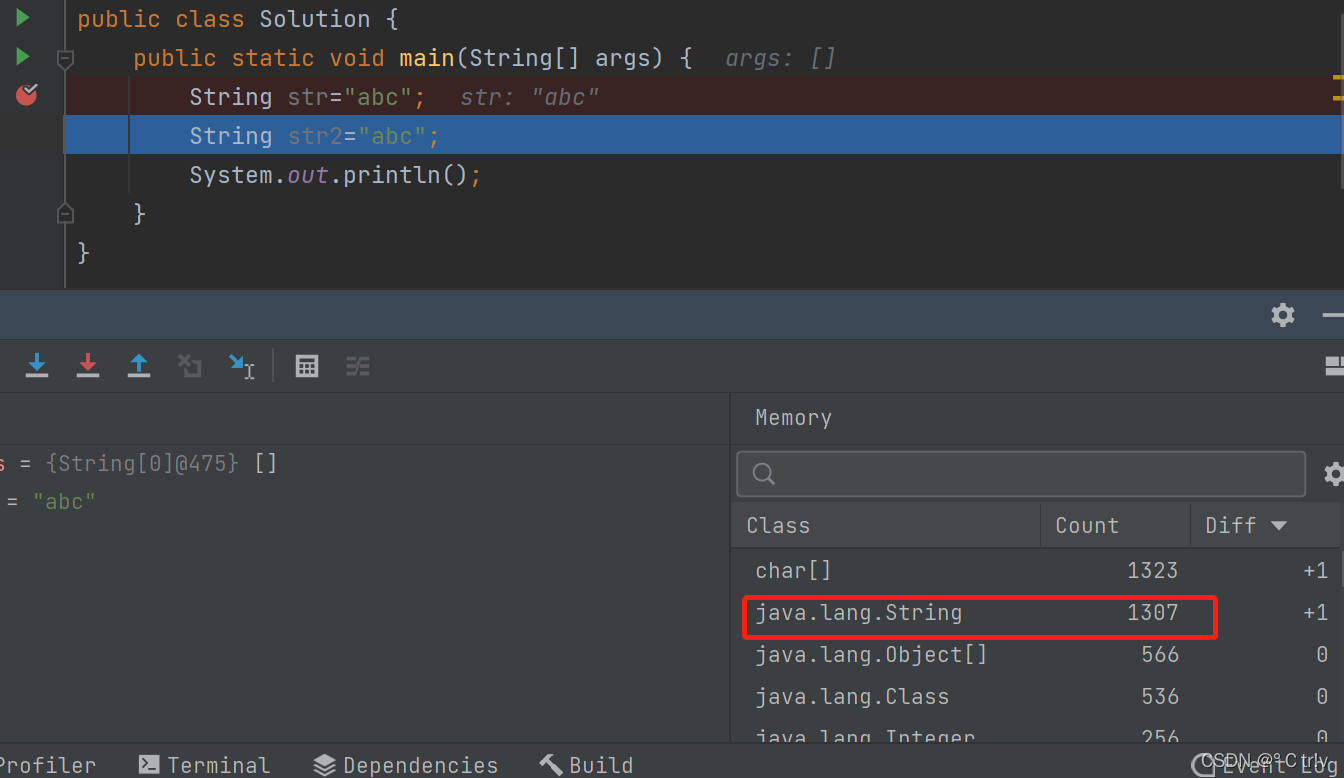The width and height of the screenshot is (1344, 778).
Task: Click the count 536 cell
Action: (x=1160, y=697)
